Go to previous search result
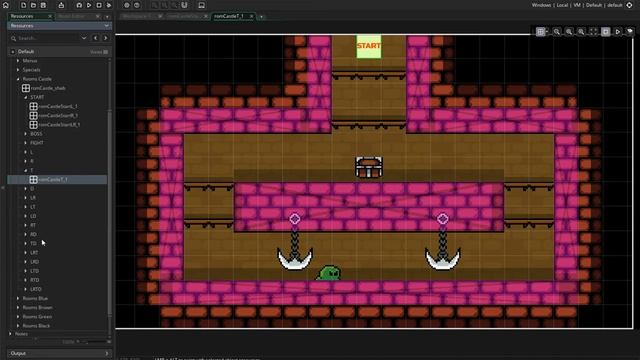Viewport: 640px width, 360px height. coord(96,38)
